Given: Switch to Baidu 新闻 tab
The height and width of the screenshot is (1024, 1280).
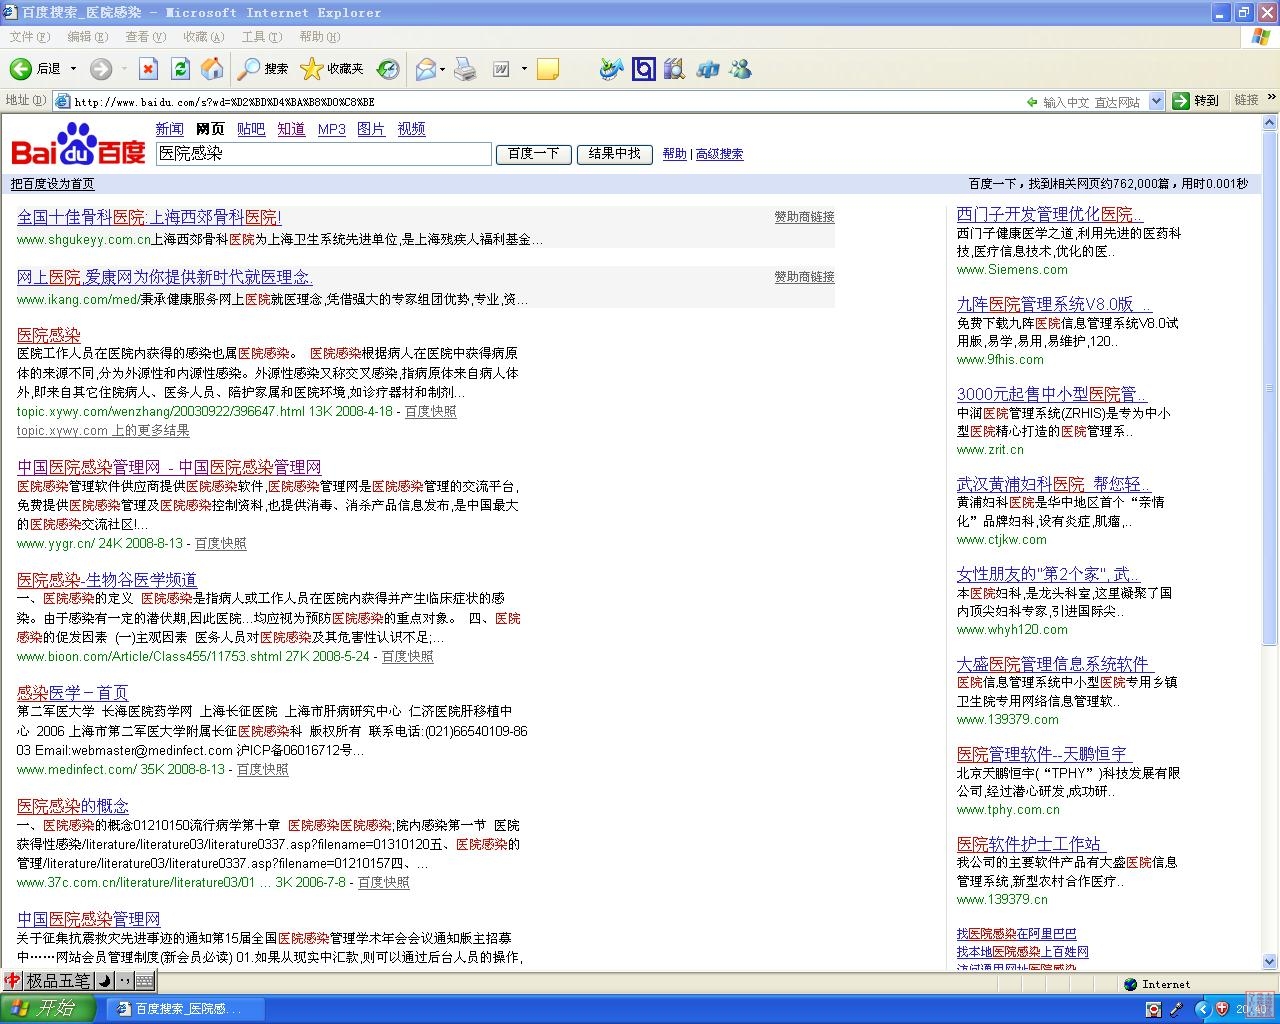Looking at the screenshot, I should (170, 129).
